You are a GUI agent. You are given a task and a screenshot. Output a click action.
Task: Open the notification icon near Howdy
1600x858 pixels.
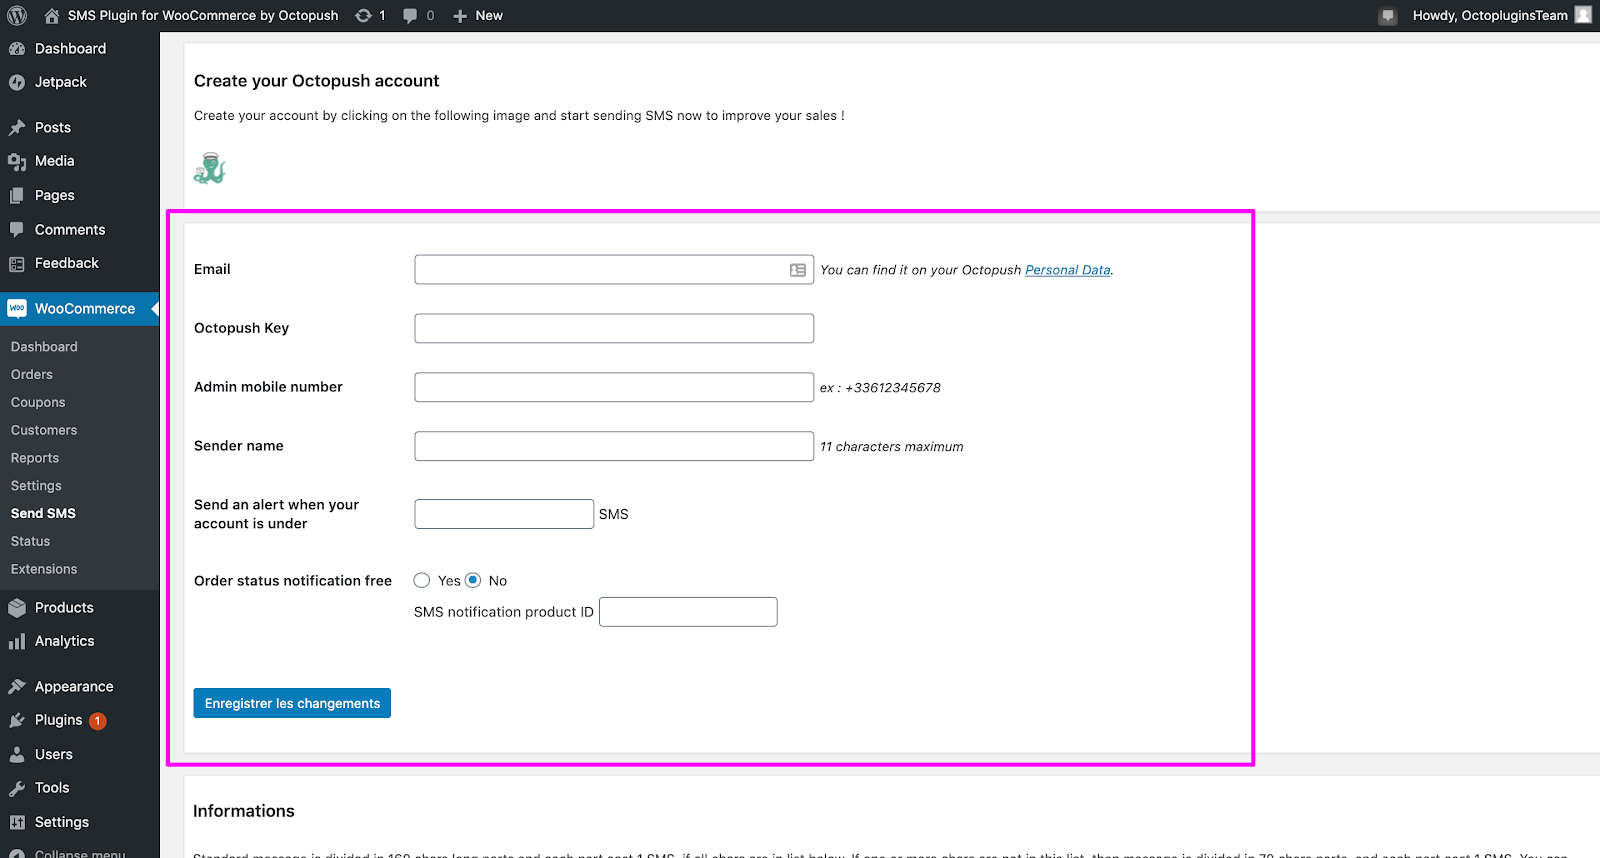1387,16
